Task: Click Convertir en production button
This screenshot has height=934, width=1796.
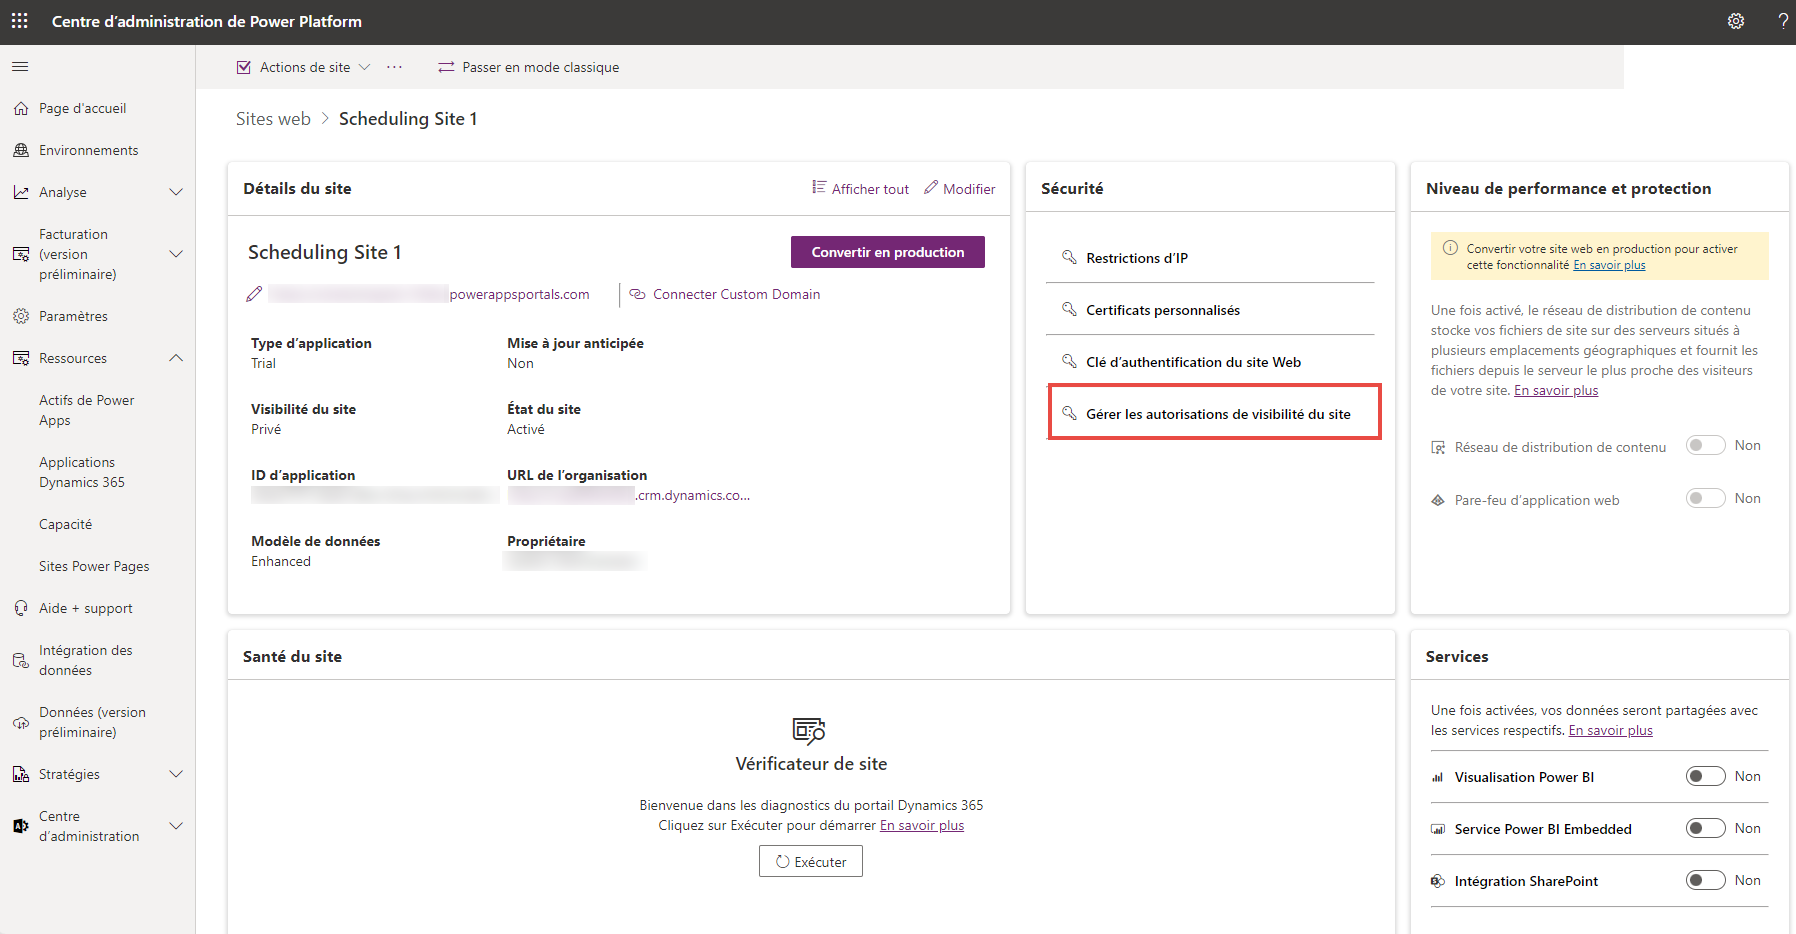Action: pyautogui.click(x=888, y=252)
